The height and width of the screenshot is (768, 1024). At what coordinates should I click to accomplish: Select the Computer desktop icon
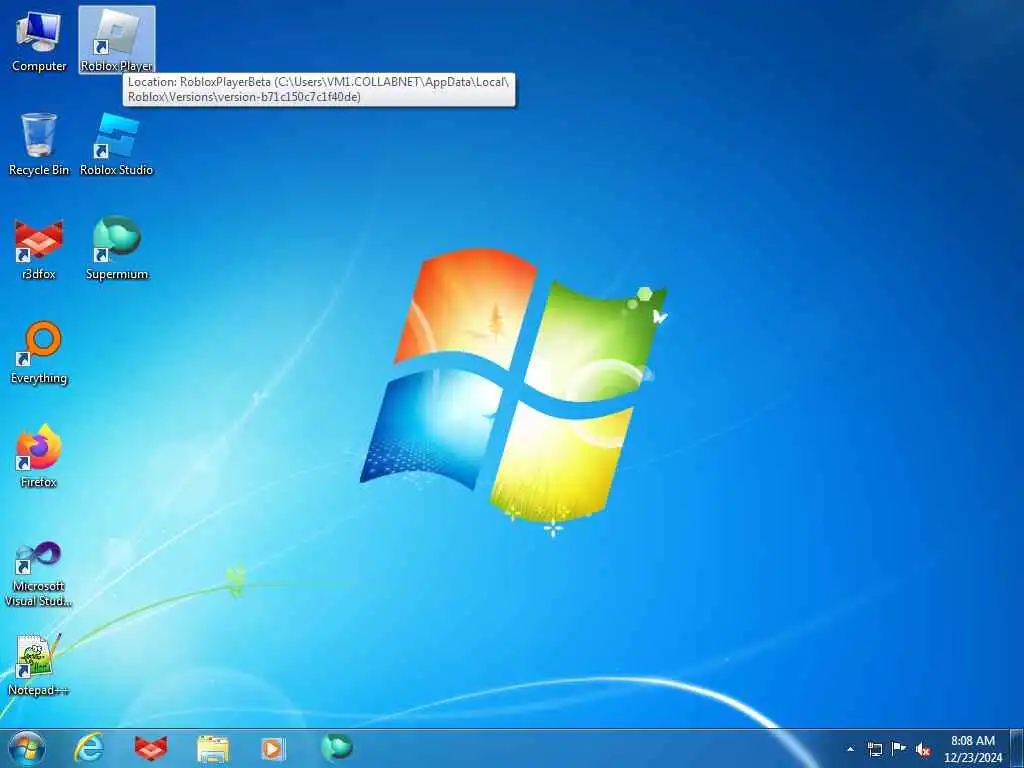point(39,40)
